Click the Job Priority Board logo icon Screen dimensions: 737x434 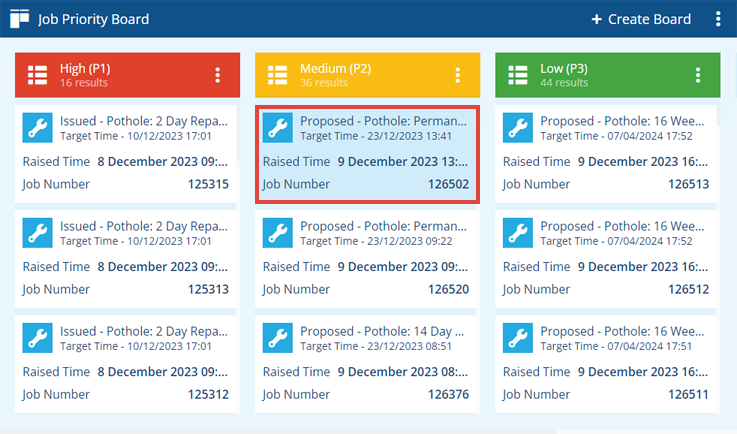tap(19, 19)
